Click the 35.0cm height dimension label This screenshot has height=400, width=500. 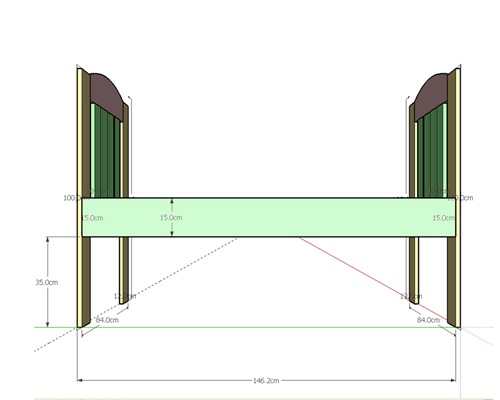click(x=47, y=282)
